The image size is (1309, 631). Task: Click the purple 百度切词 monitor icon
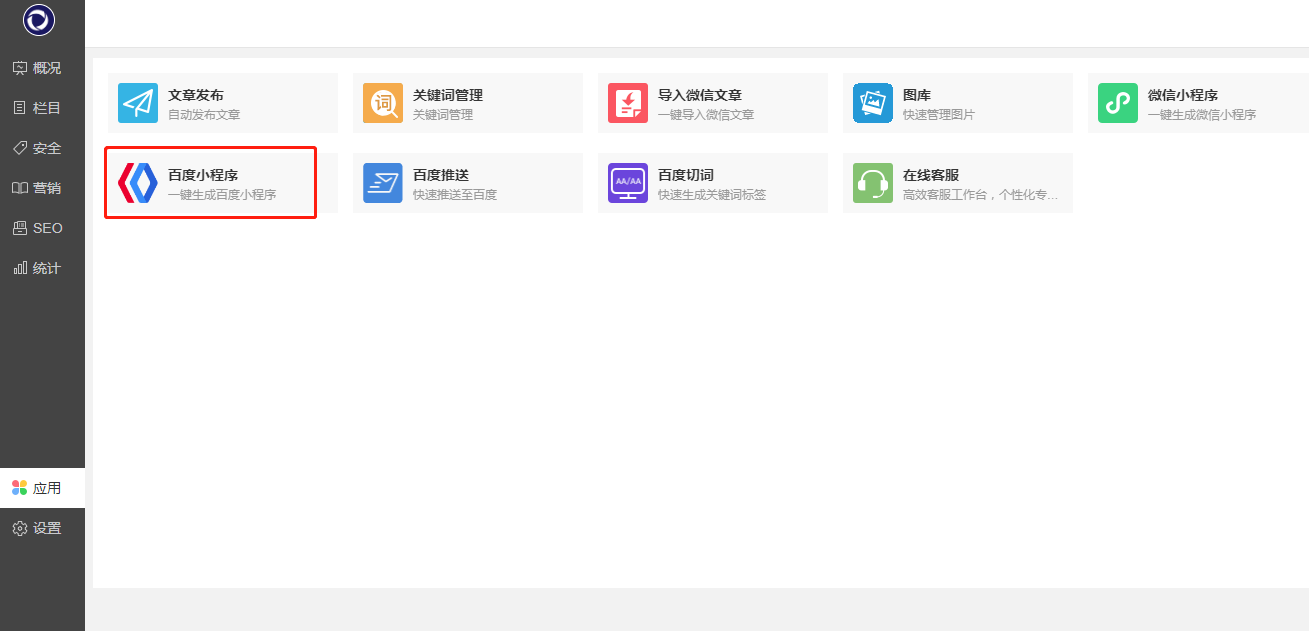[628, 183]
